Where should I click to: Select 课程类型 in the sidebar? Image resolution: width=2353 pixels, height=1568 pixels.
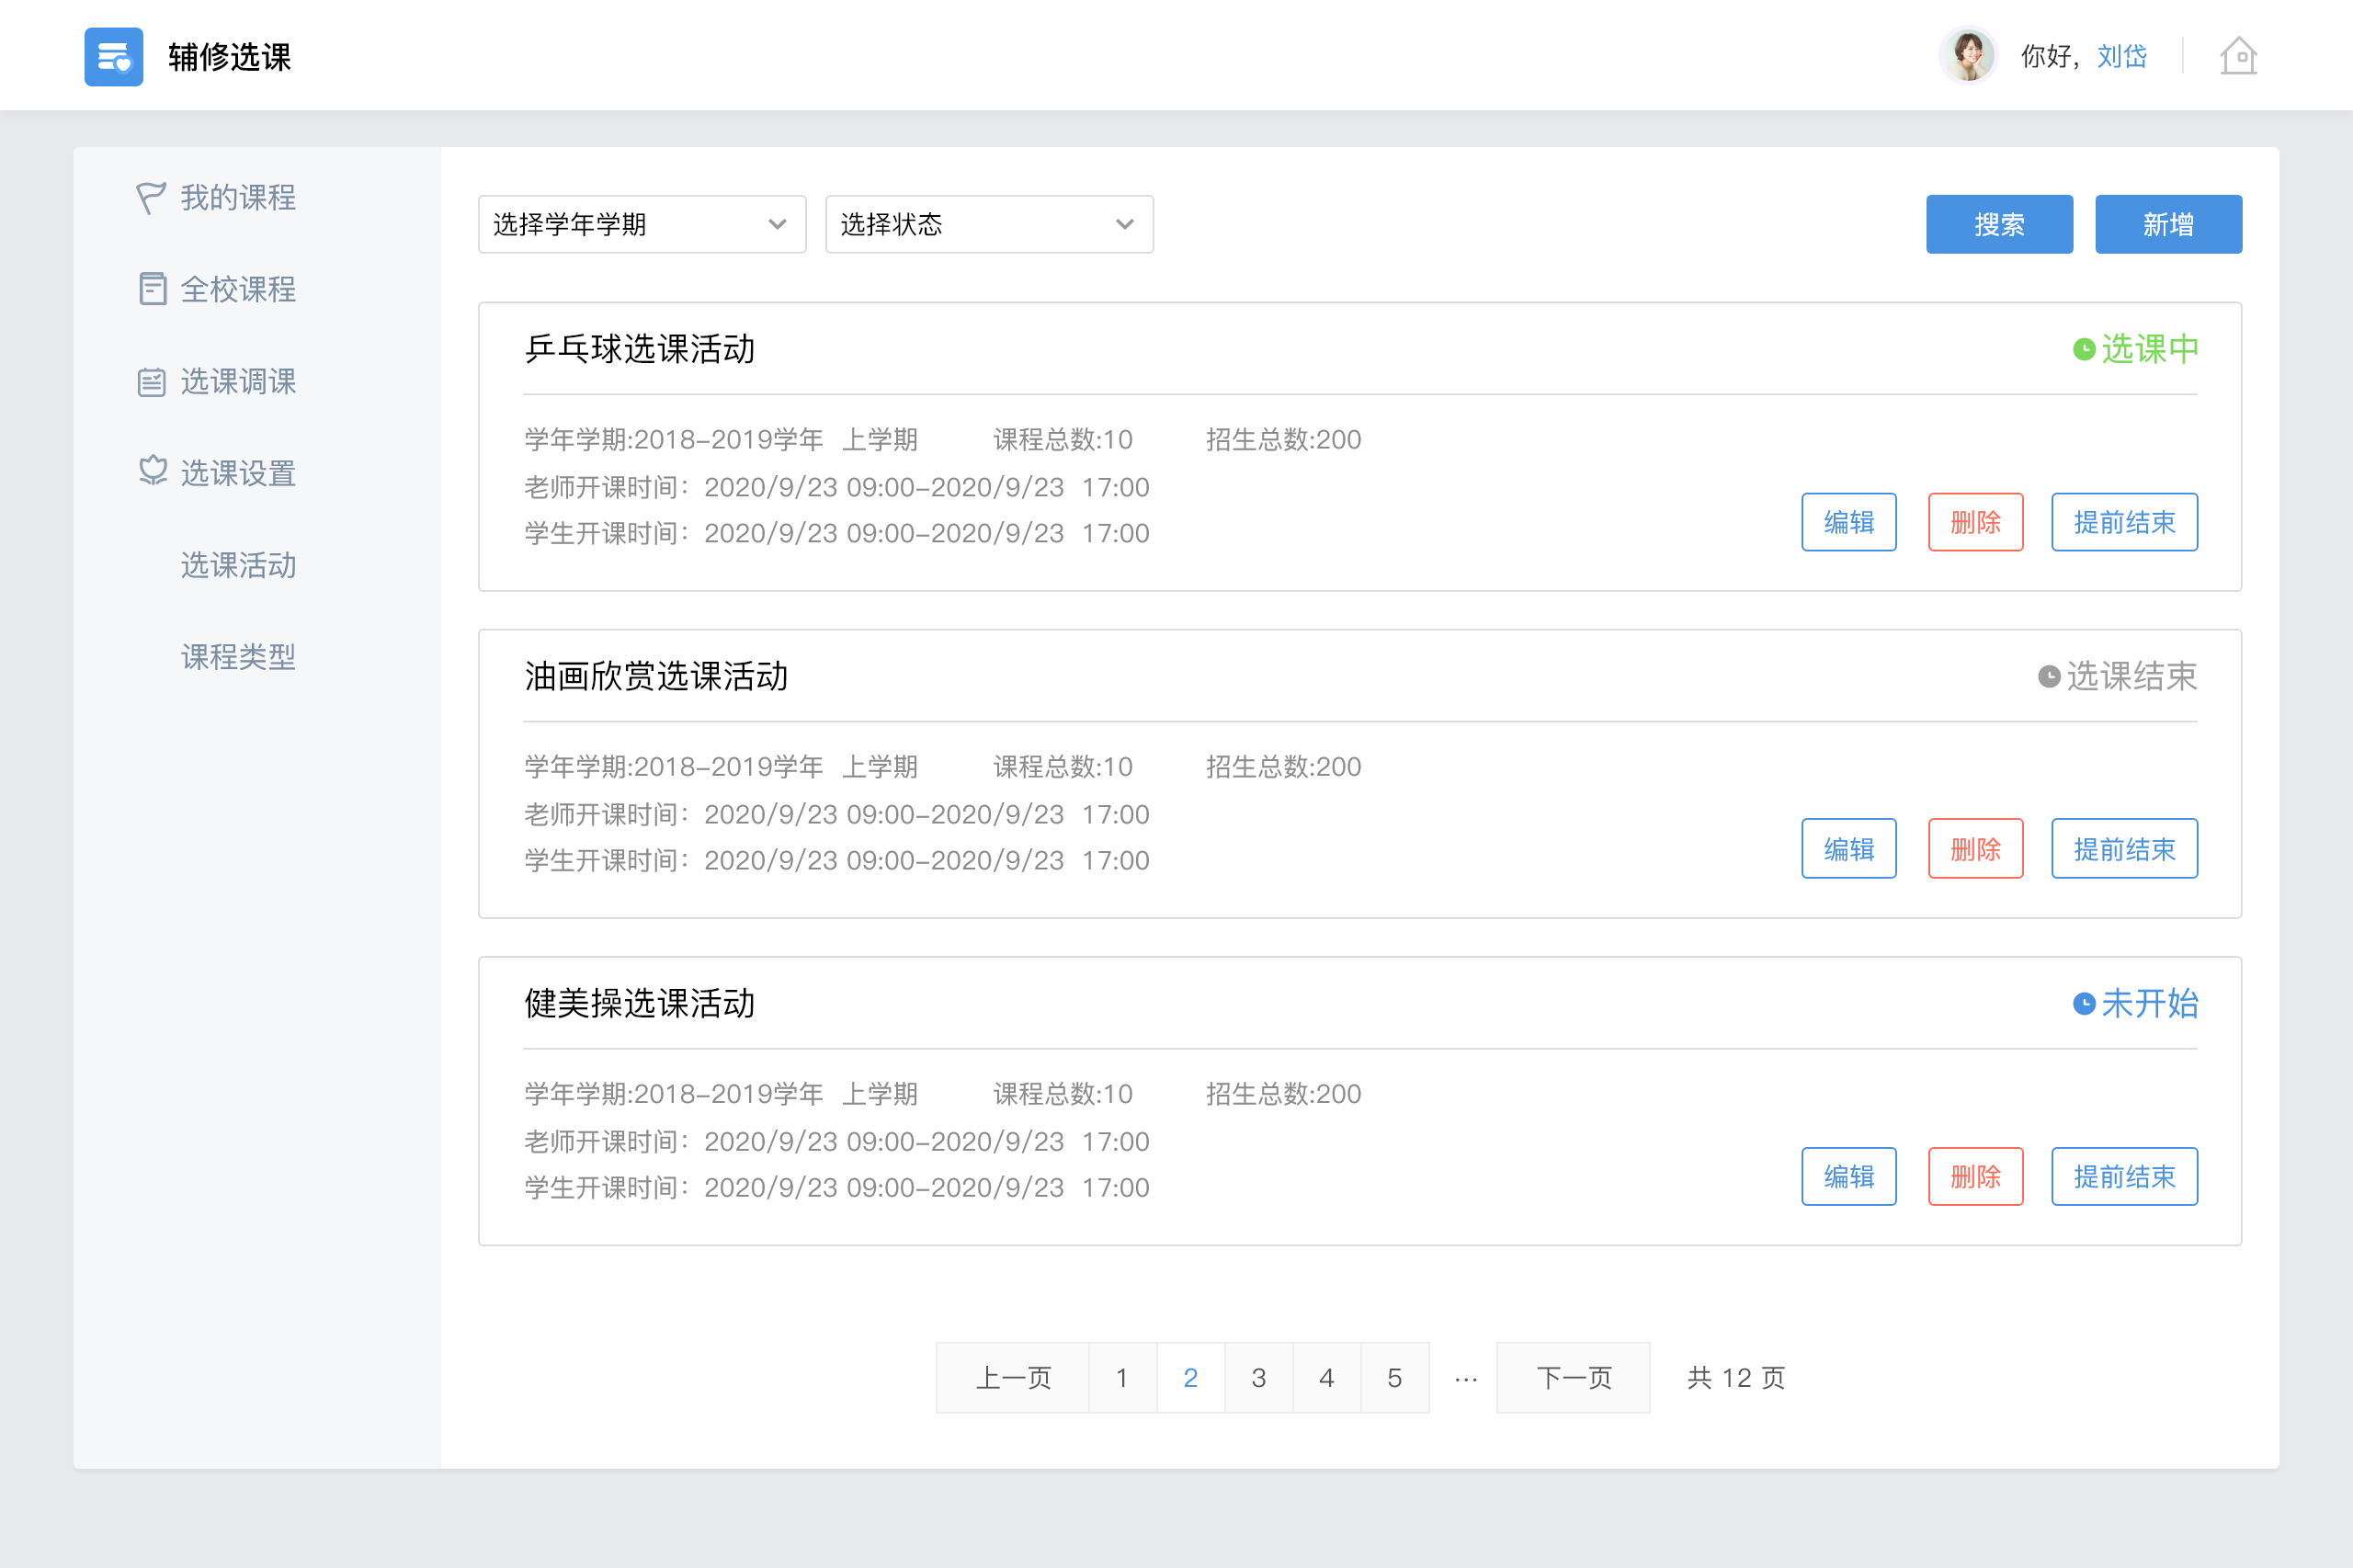pos(238,657)
